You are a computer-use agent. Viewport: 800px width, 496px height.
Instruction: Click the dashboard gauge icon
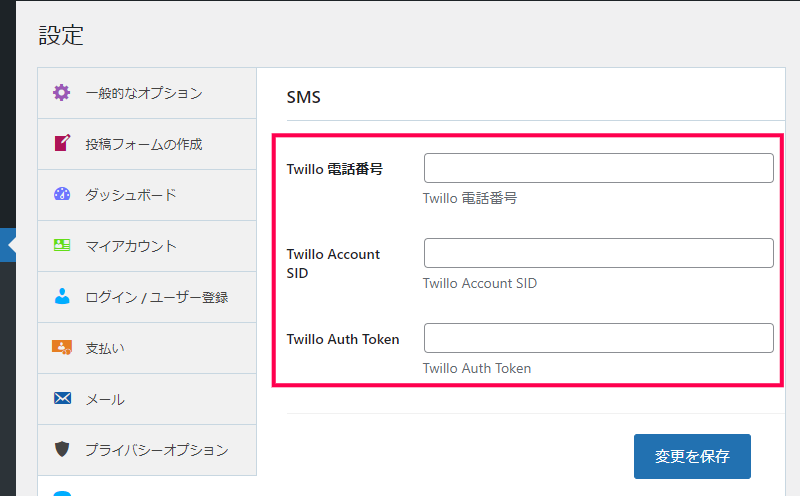pyautogui.click(x=62, y=194)
